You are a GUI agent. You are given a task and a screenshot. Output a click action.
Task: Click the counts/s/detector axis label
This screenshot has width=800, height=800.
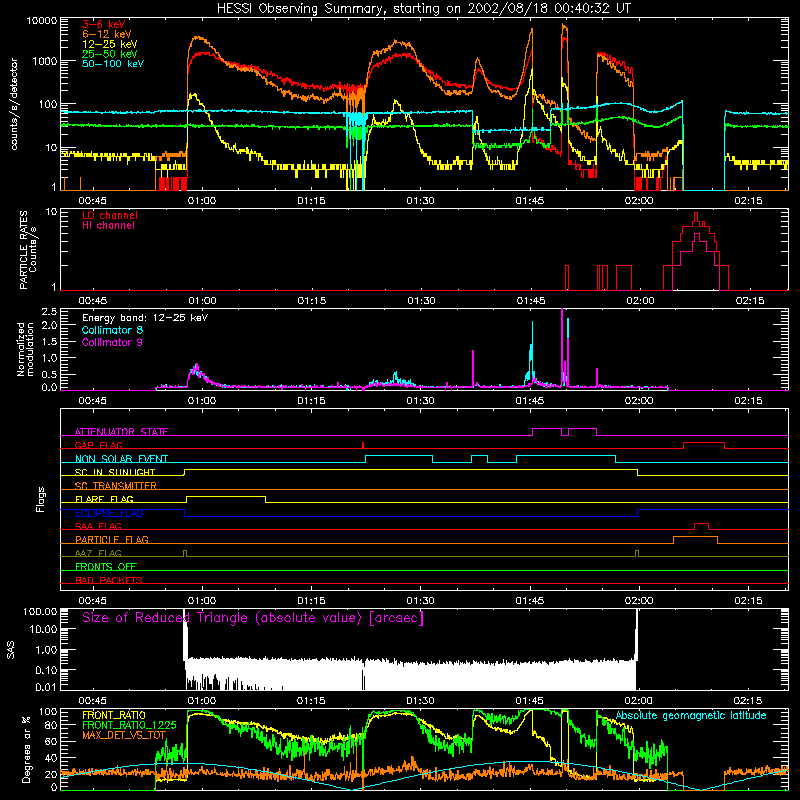click(14, 104)
